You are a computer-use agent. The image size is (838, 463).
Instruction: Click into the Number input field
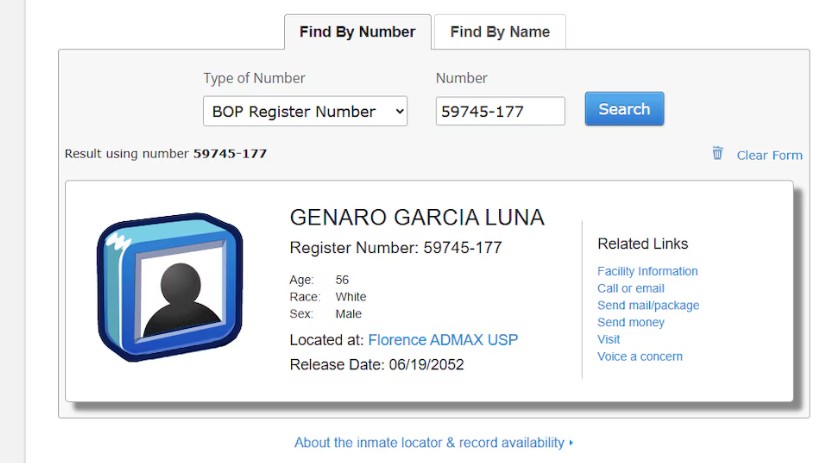pos(500,111)
